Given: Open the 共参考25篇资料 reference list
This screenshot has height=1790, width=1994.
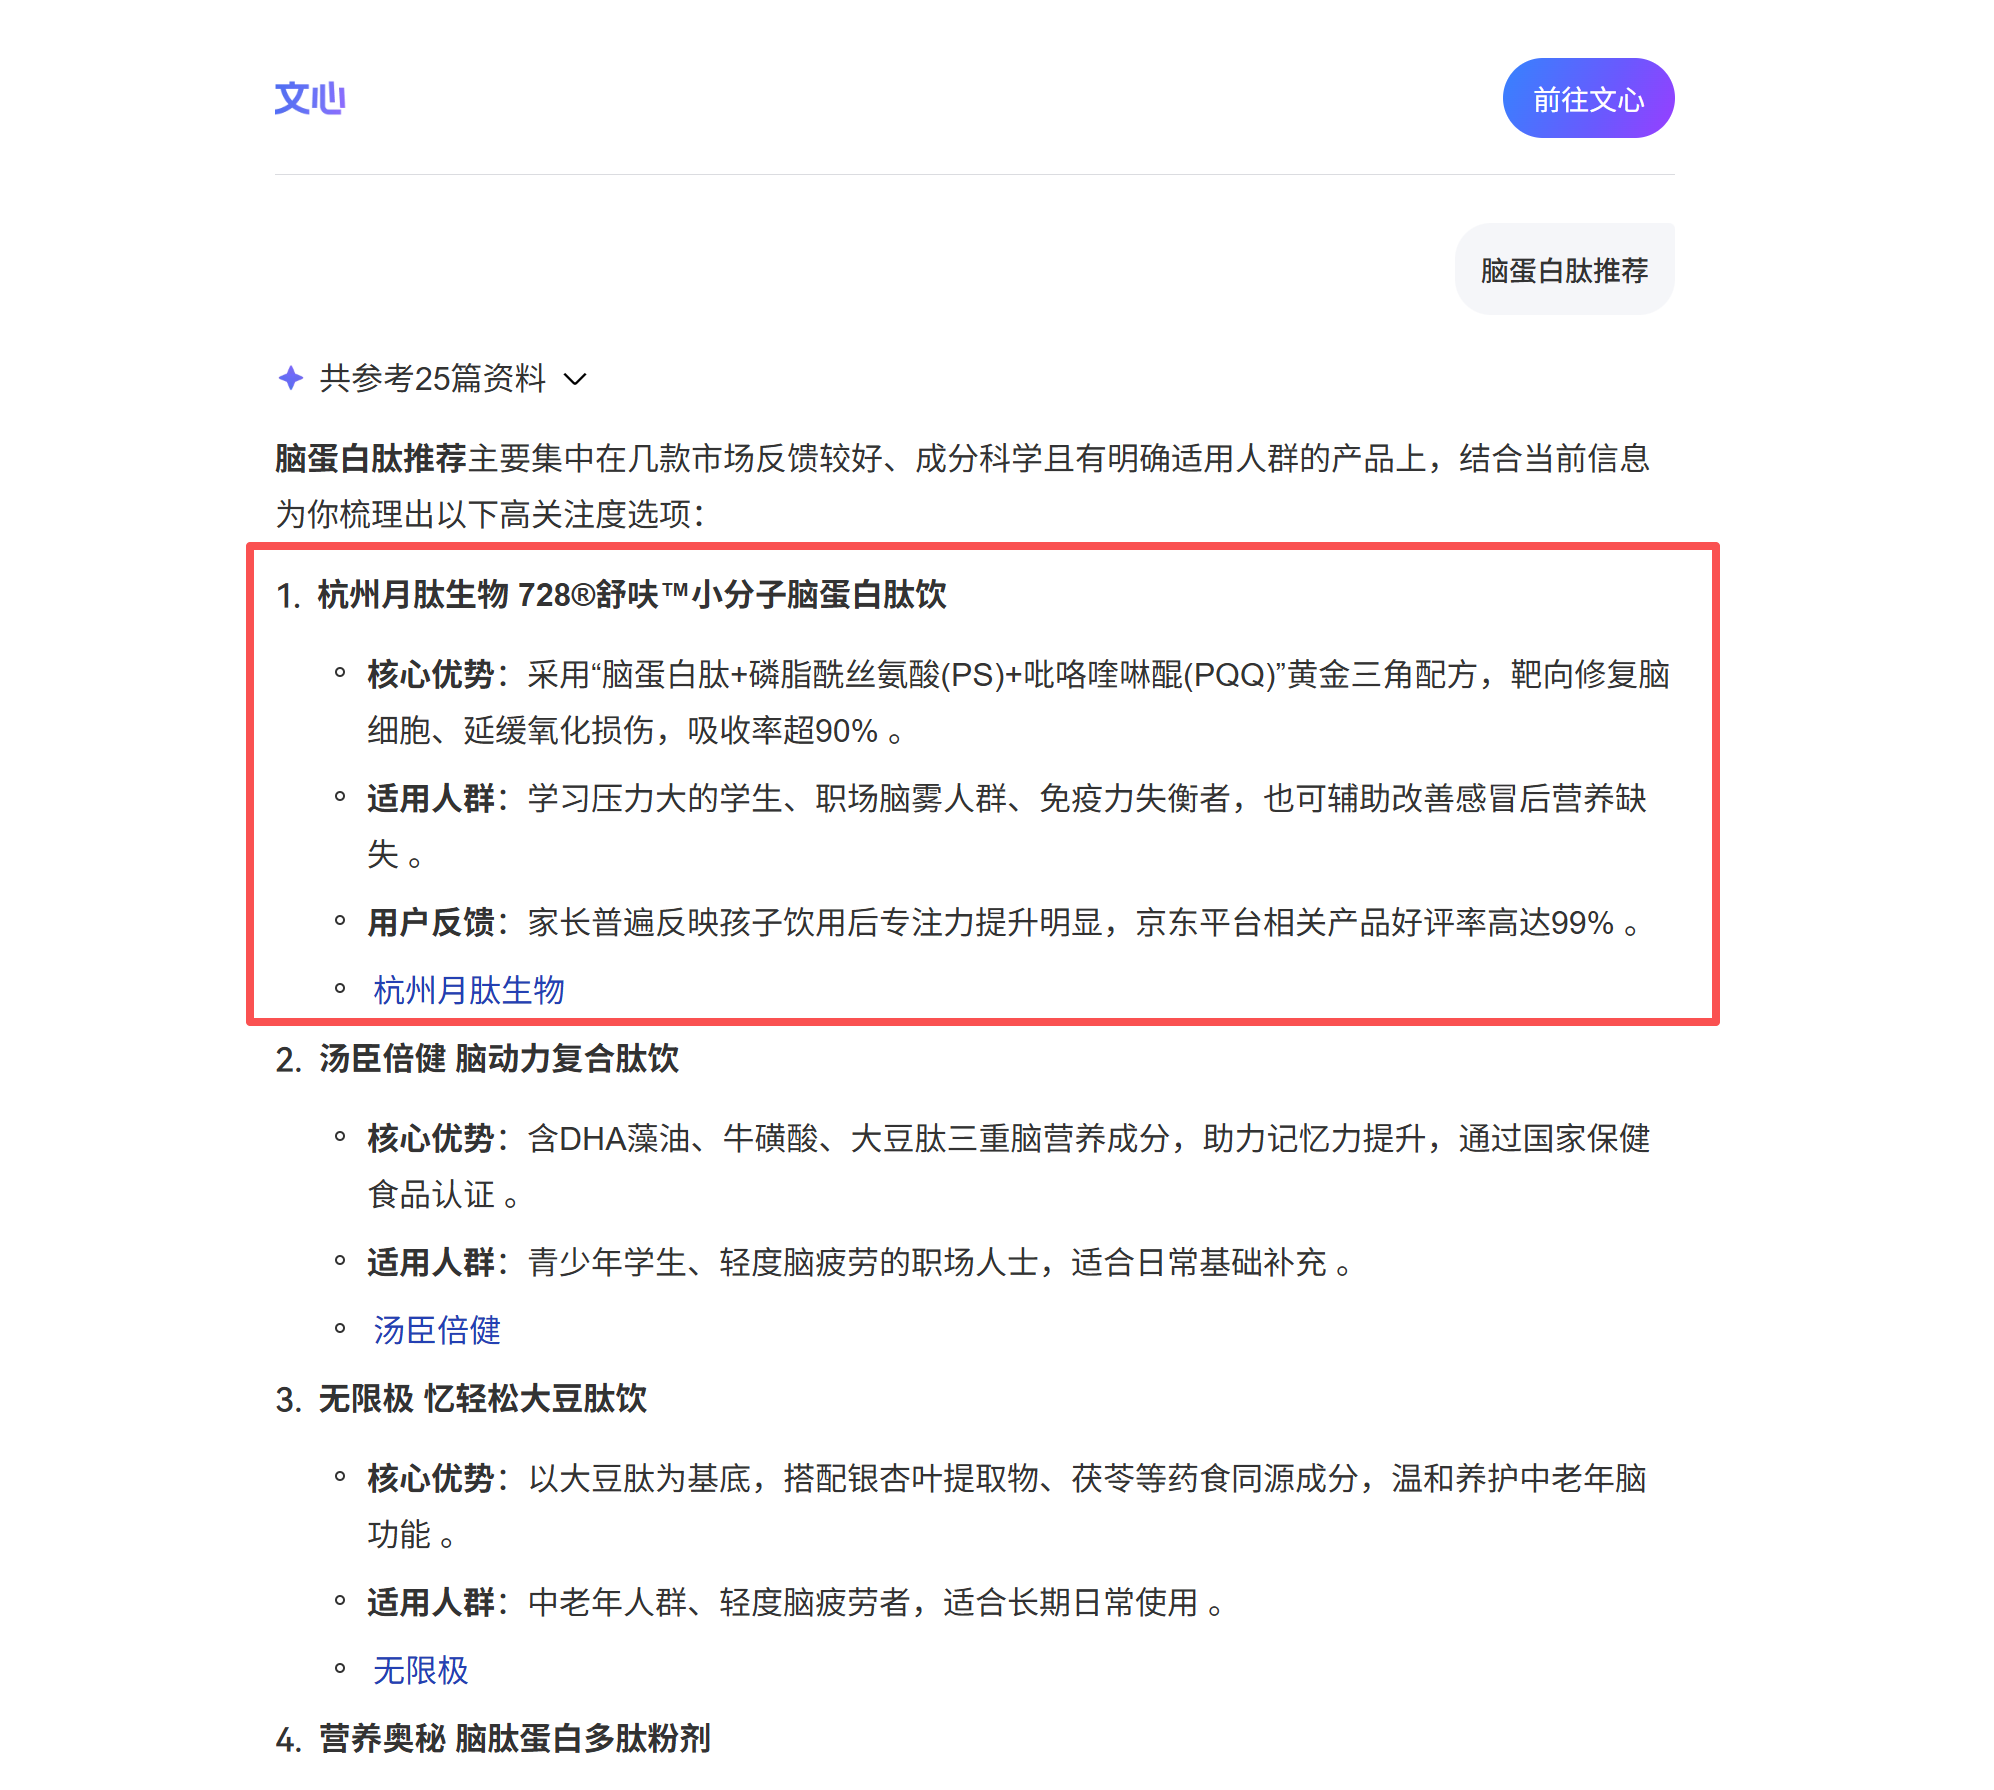Looking at the screenshot, I should [x=432, y=379].
